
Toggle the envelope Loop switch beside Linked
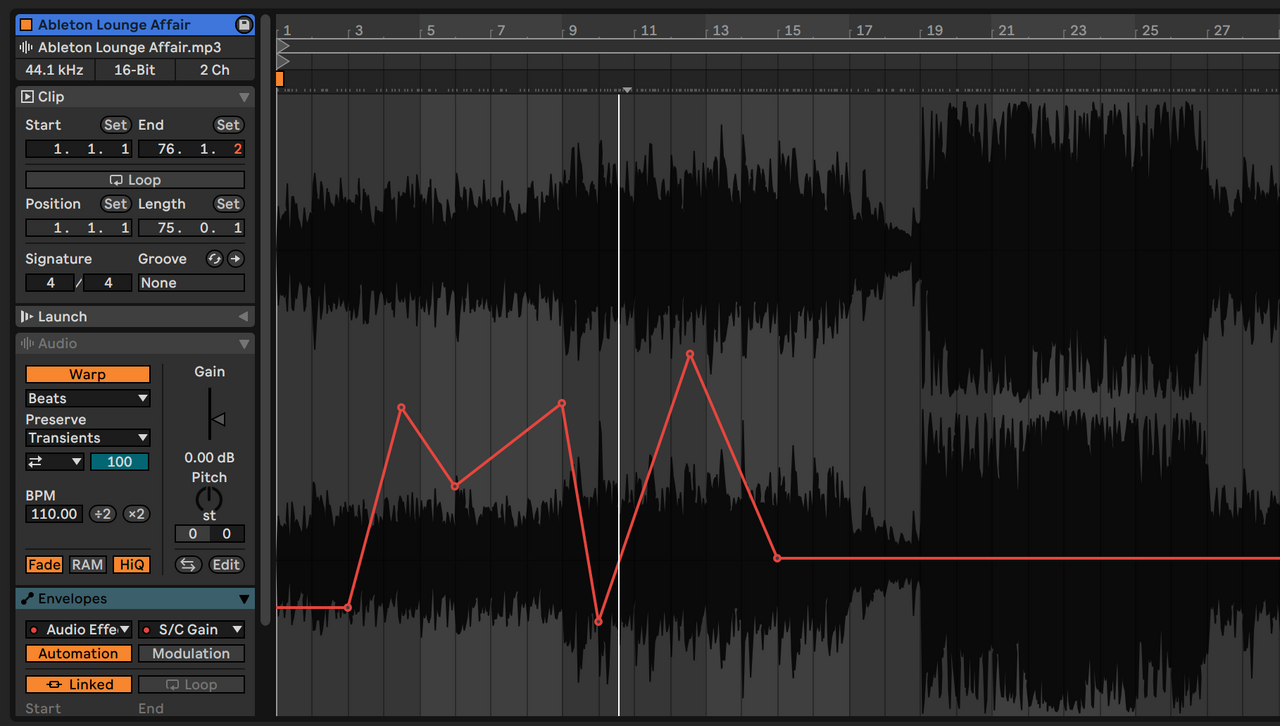point(191,685)
